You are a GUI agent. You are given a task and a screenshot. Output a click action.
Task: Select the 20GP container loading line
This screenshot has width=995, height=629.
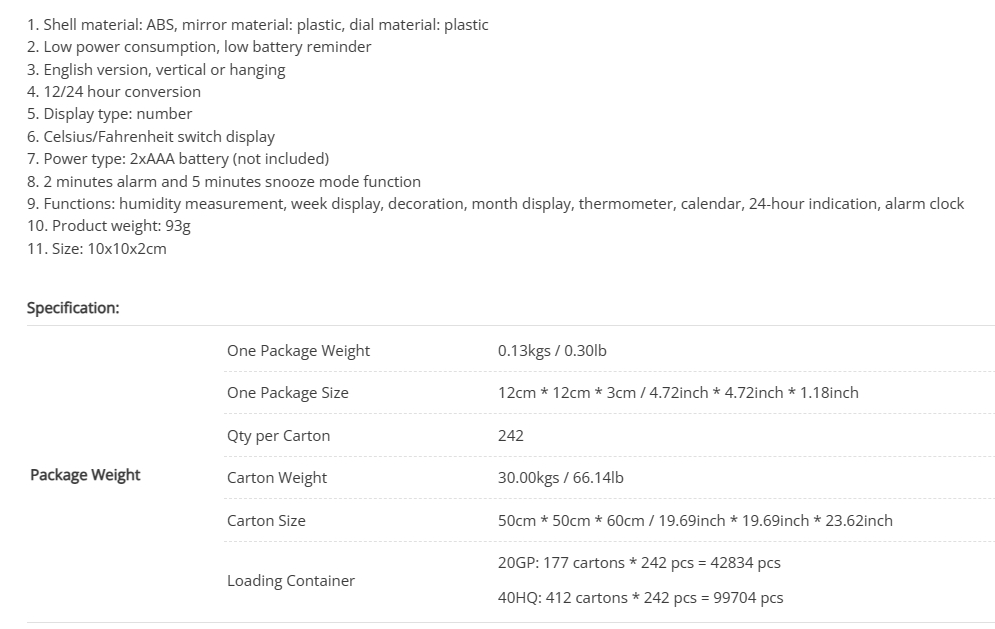[639, 563]
